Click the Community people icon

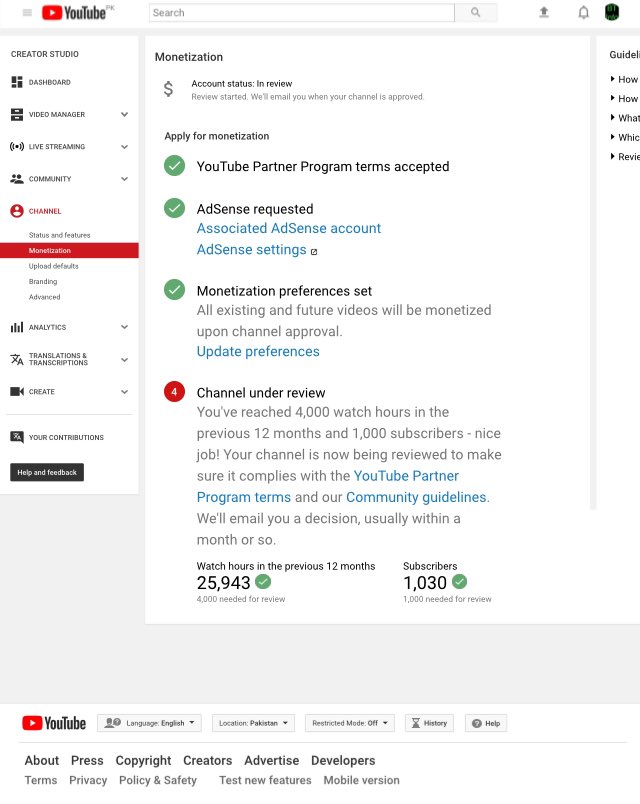coord(17,179)
